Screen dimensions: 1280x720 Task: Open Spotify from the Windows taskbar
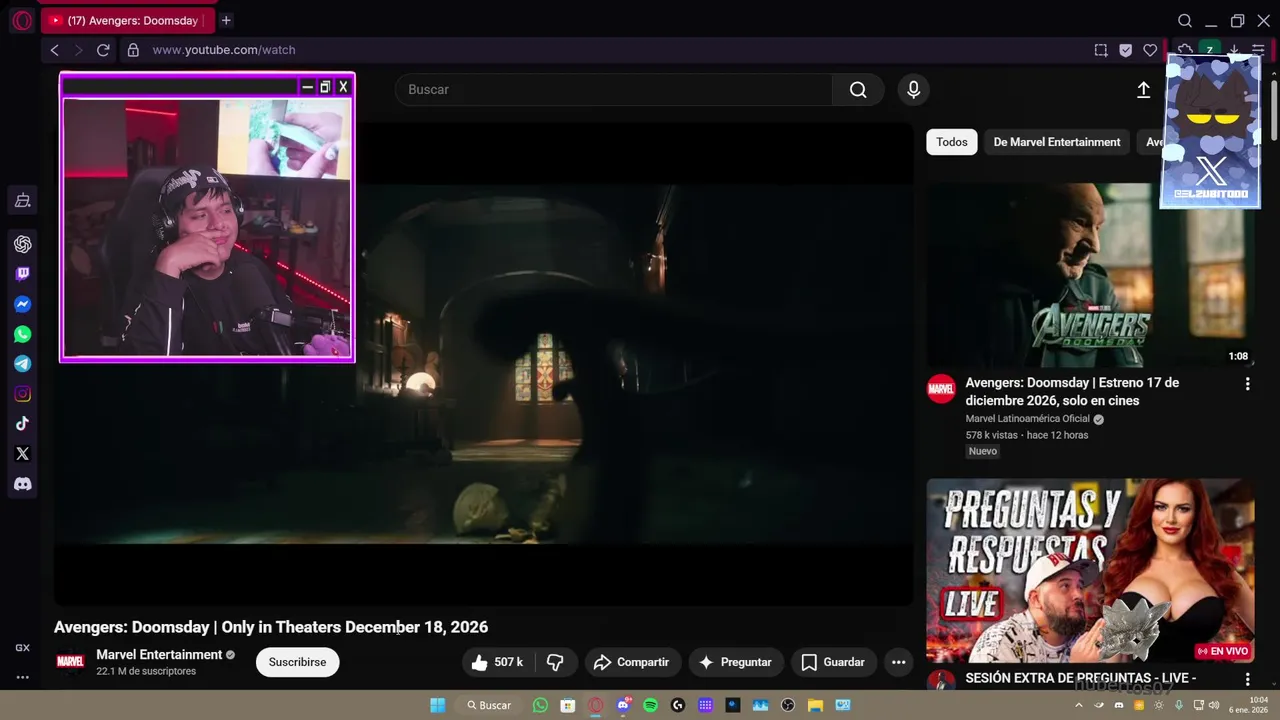650,706
